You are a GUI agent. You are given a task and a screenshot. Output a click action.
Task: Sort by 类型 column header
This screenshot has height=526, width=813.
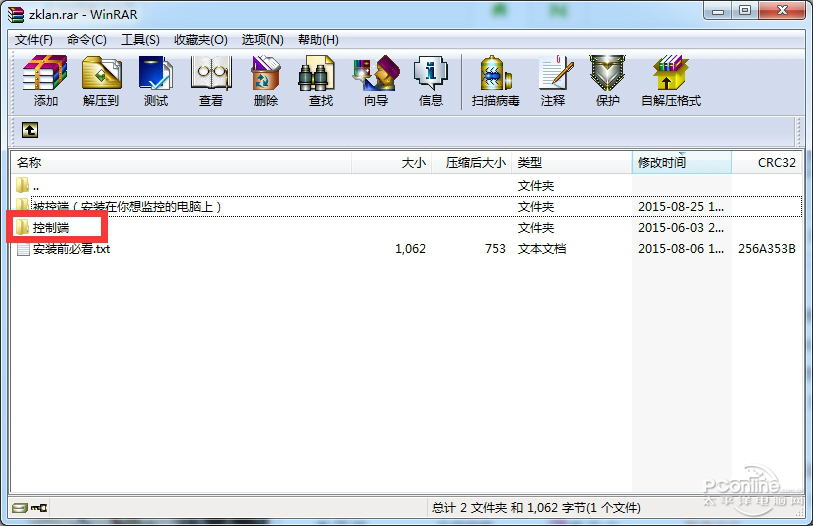572,163
